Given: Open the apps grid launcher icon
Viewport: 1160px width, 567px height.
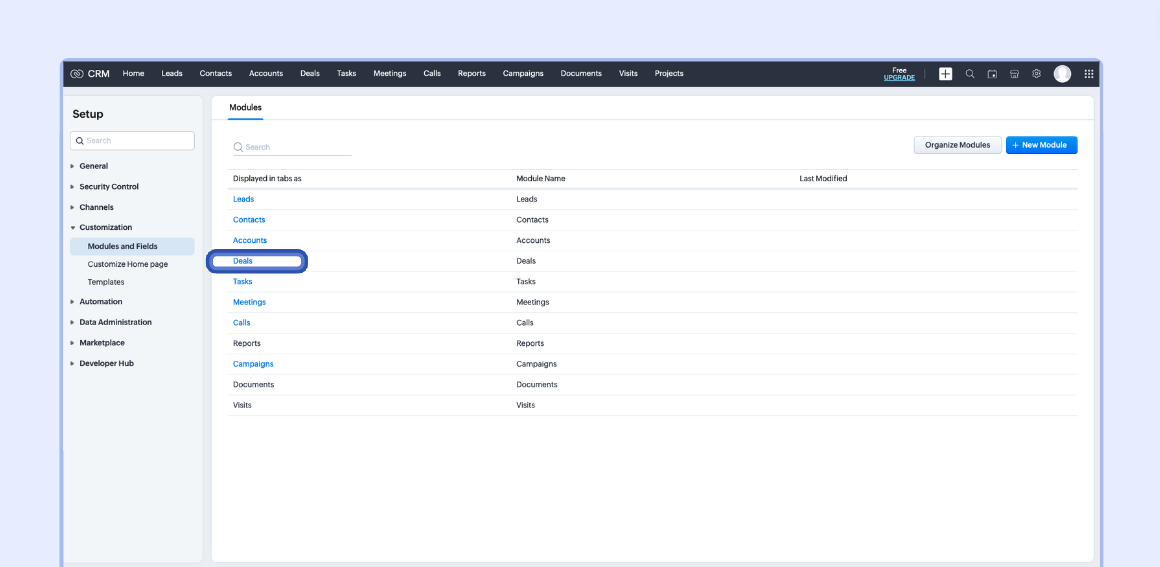Looking at the screenshot, I should [1088, 74].
